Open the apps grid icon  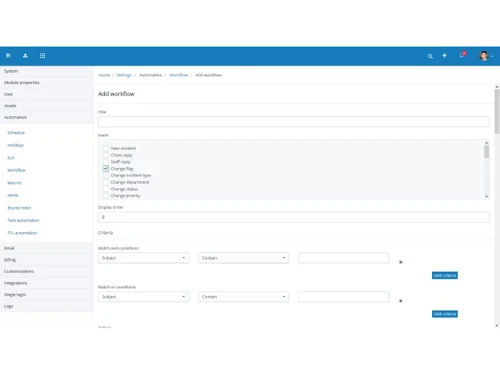[42, 55]
